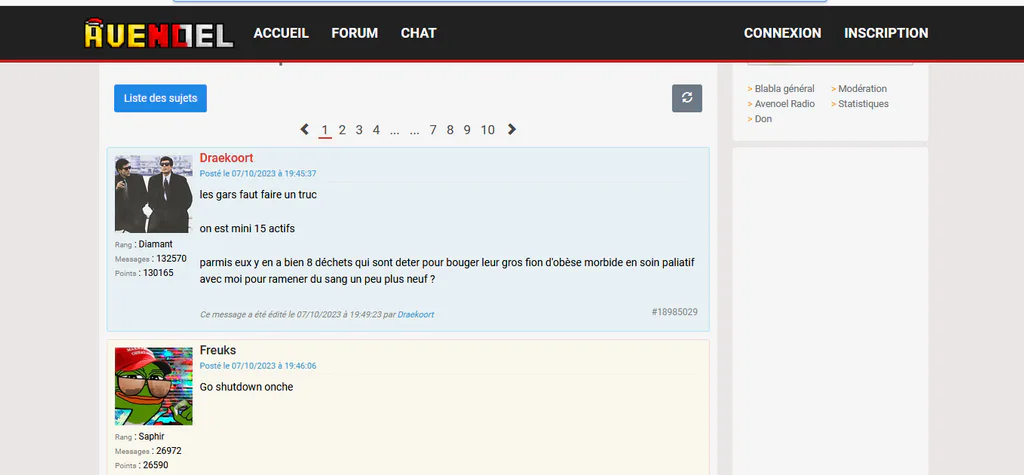Viewport: 1024px width, 475px height.
Task: Select page 7 in pagination
Action: click(x=433, y=130)
